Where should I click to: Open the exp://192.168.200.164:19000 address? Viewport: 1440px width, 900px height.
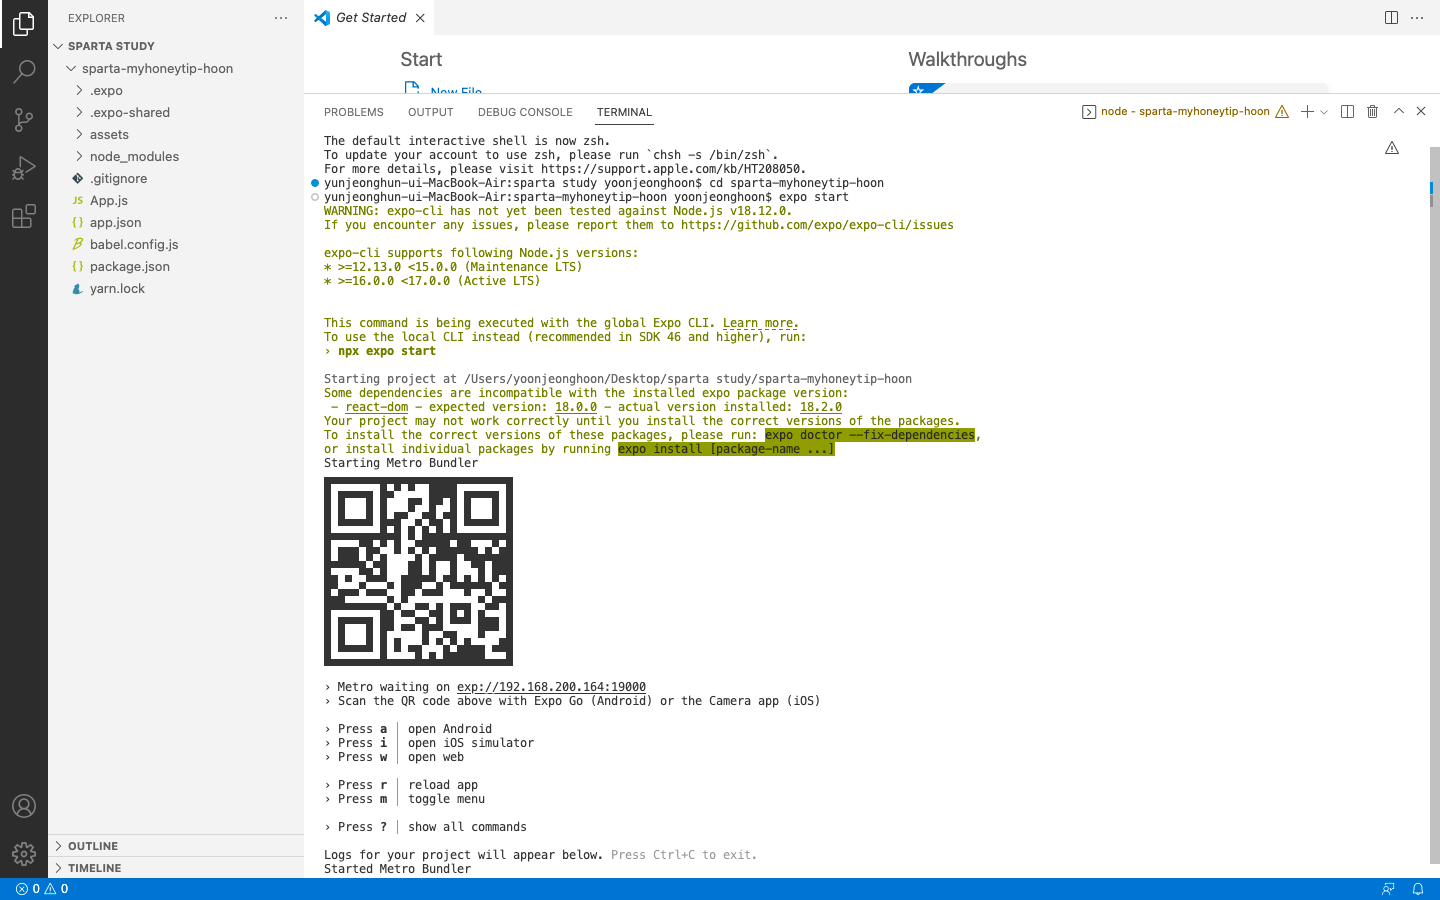[x=551, y=687]
